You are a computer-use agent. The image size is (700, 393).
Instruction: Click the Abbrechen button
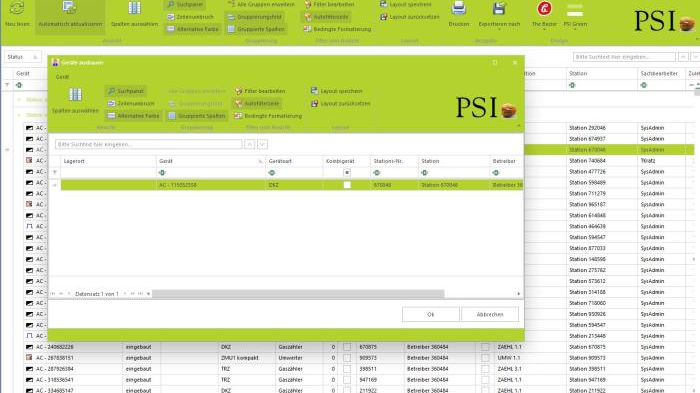490,314
